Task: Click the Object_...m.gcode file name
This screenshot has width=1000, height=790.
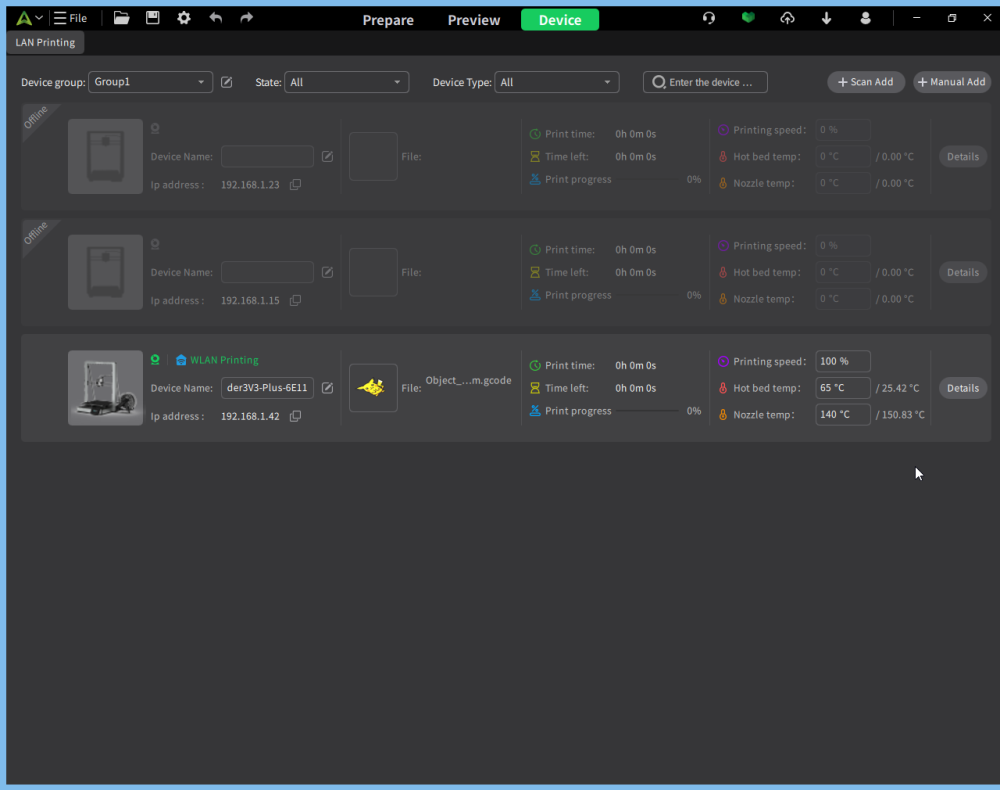Action: point(468,381)
